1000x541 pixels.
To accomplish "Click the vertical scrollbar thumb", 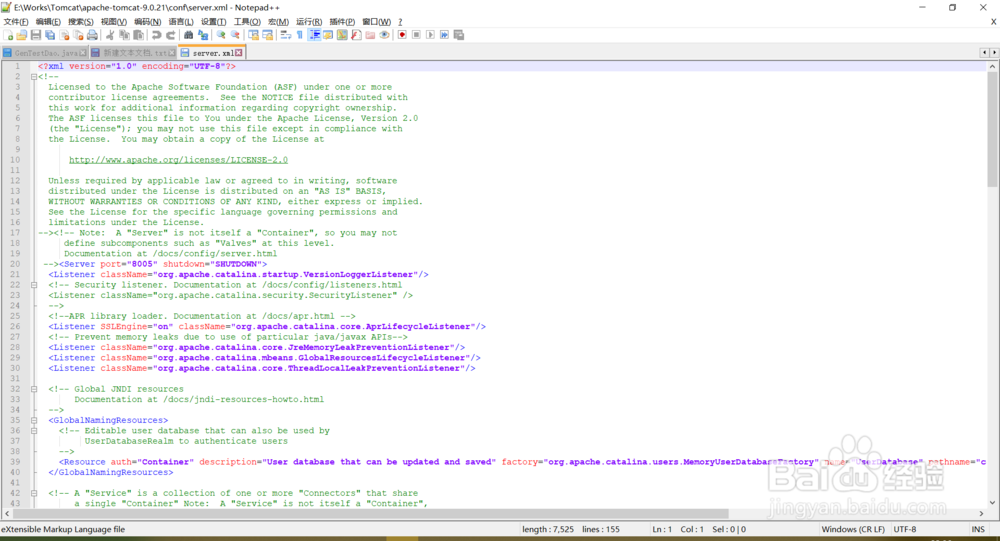I will tap(992, 129).
